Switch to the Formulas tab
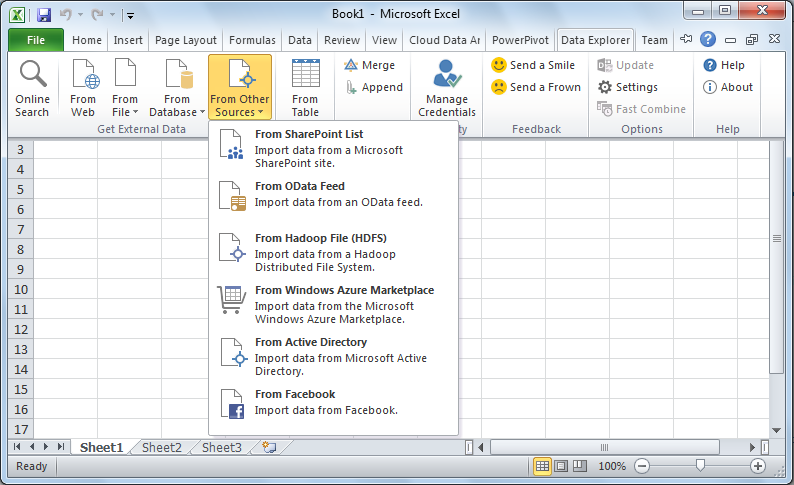 coord(252,40)
